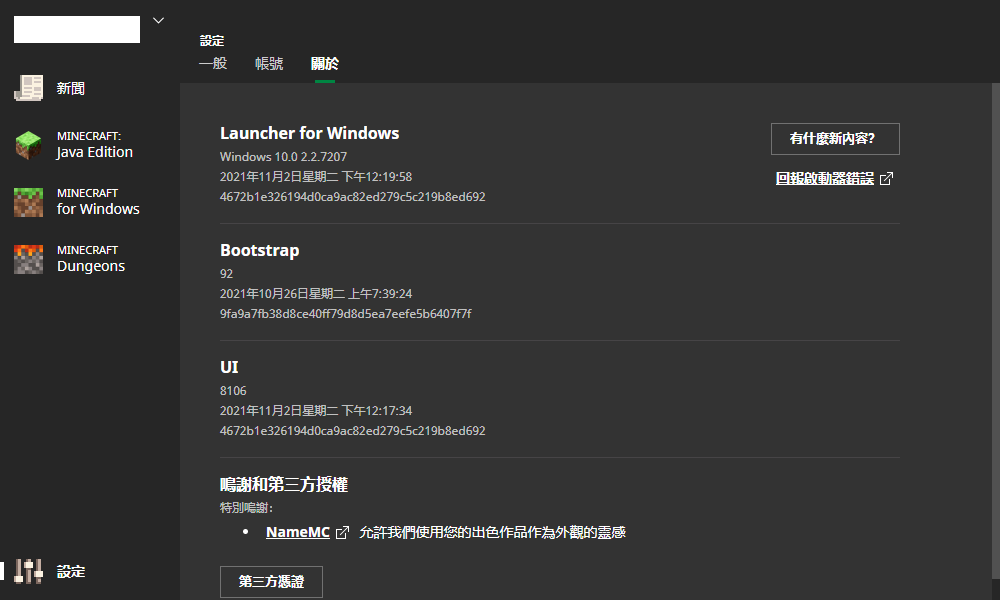
Task: Click the Bootstrap version number 92
Action: point(226,274)
